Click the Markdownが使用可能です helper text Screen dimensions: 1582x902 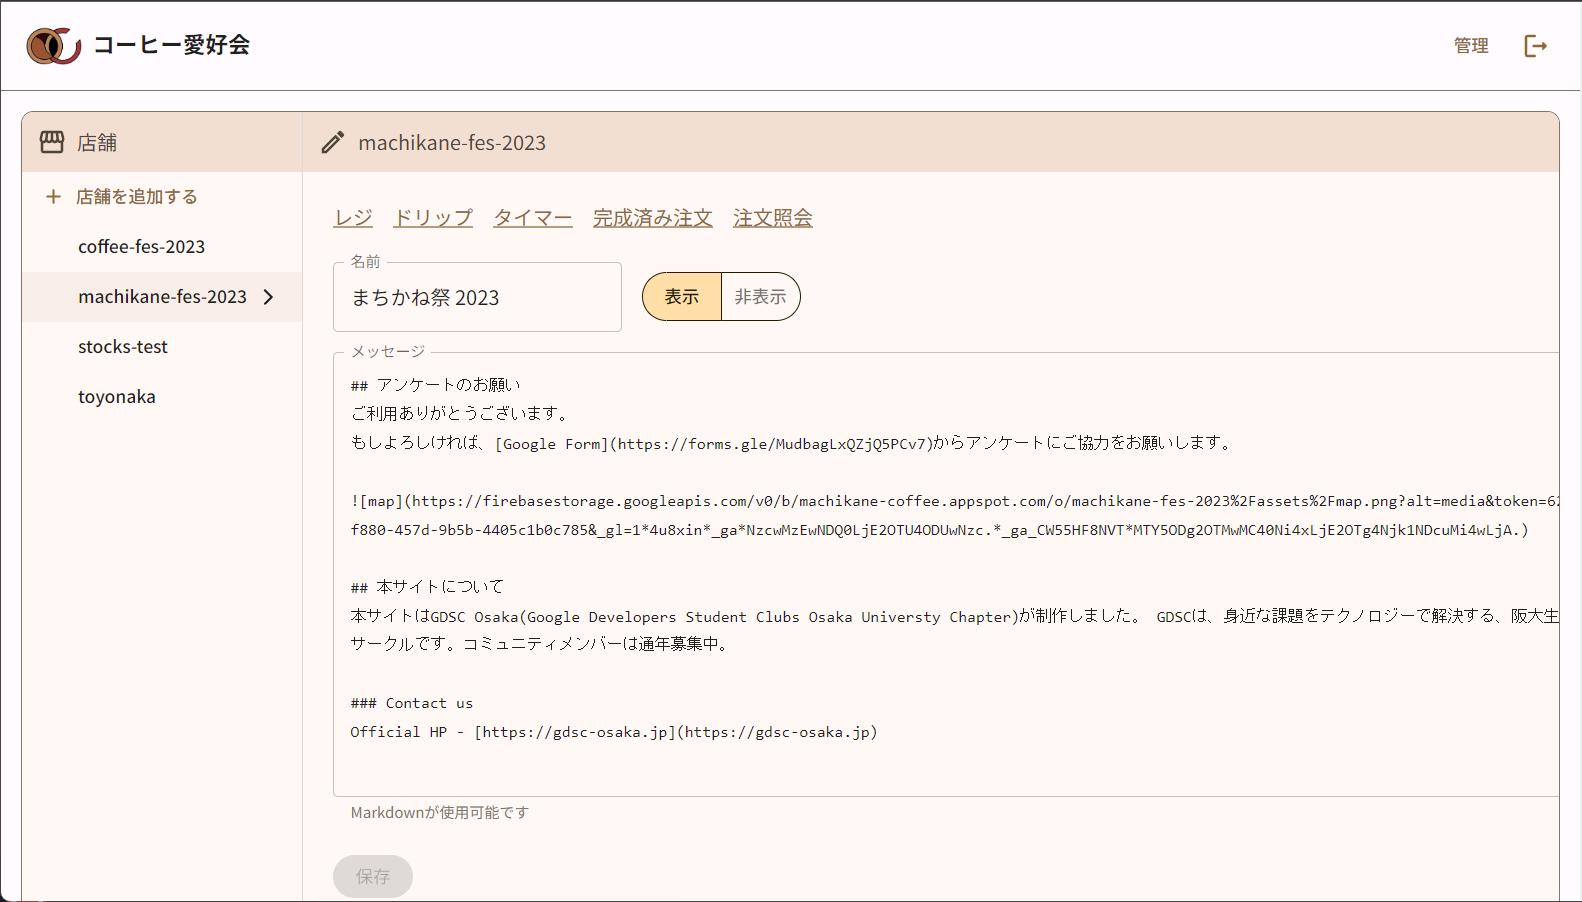(440, 813)
